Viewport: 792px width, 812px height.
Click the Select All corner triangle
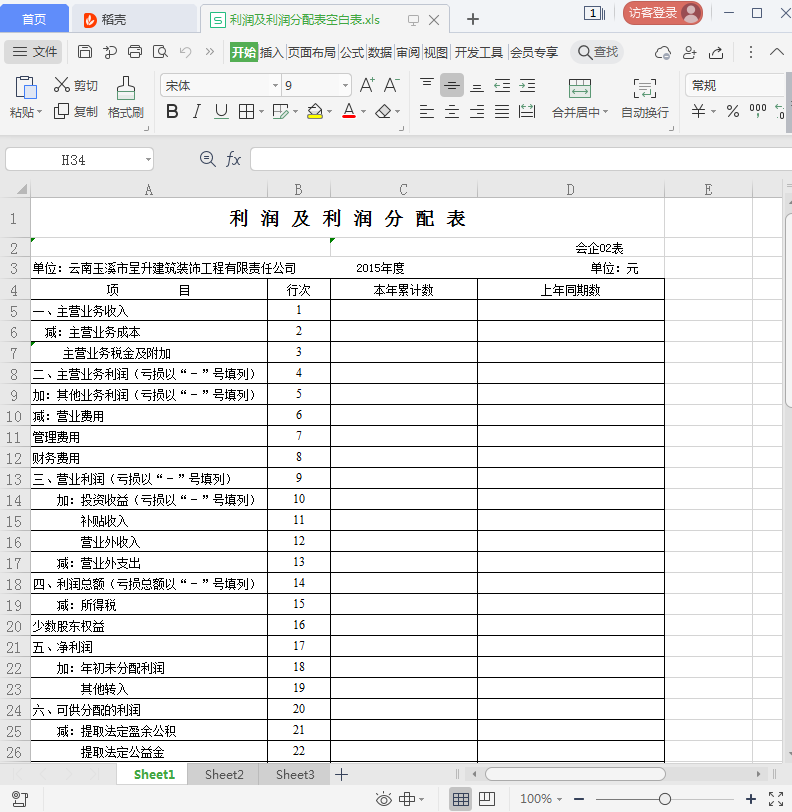pos(21,189)
